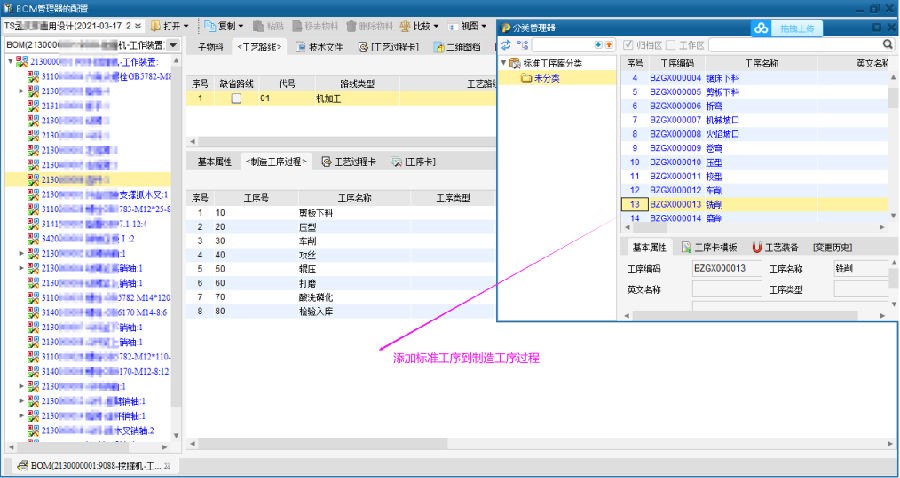Click the 百度 cloud upload icon
The image size is (900, 478).
click(x=761, y=27)
